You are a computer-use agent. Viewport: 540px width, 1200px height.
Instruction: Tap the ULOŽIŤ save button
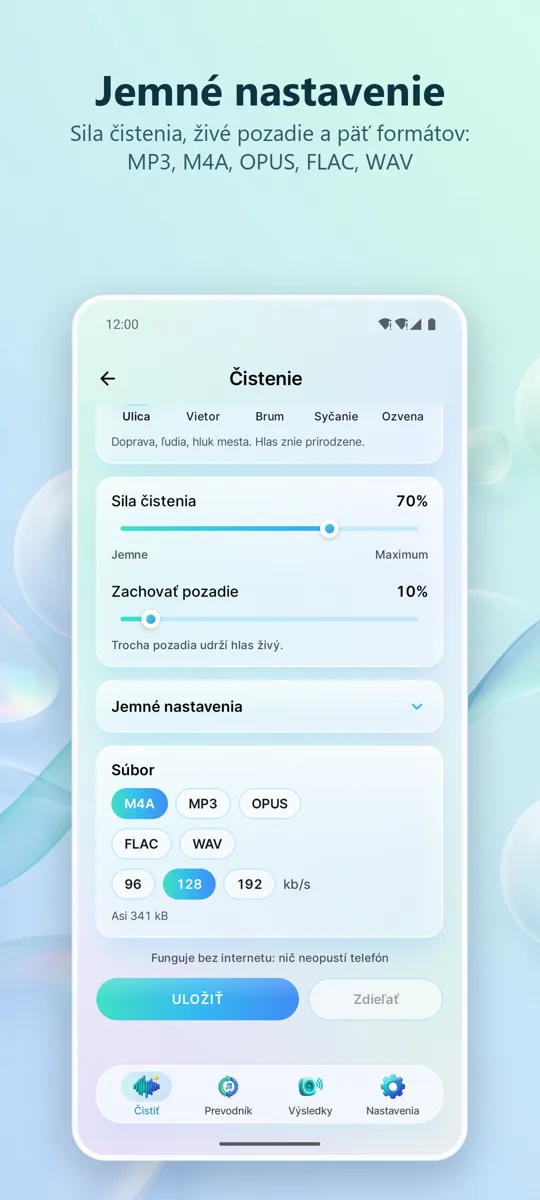[x=198, y=999]
